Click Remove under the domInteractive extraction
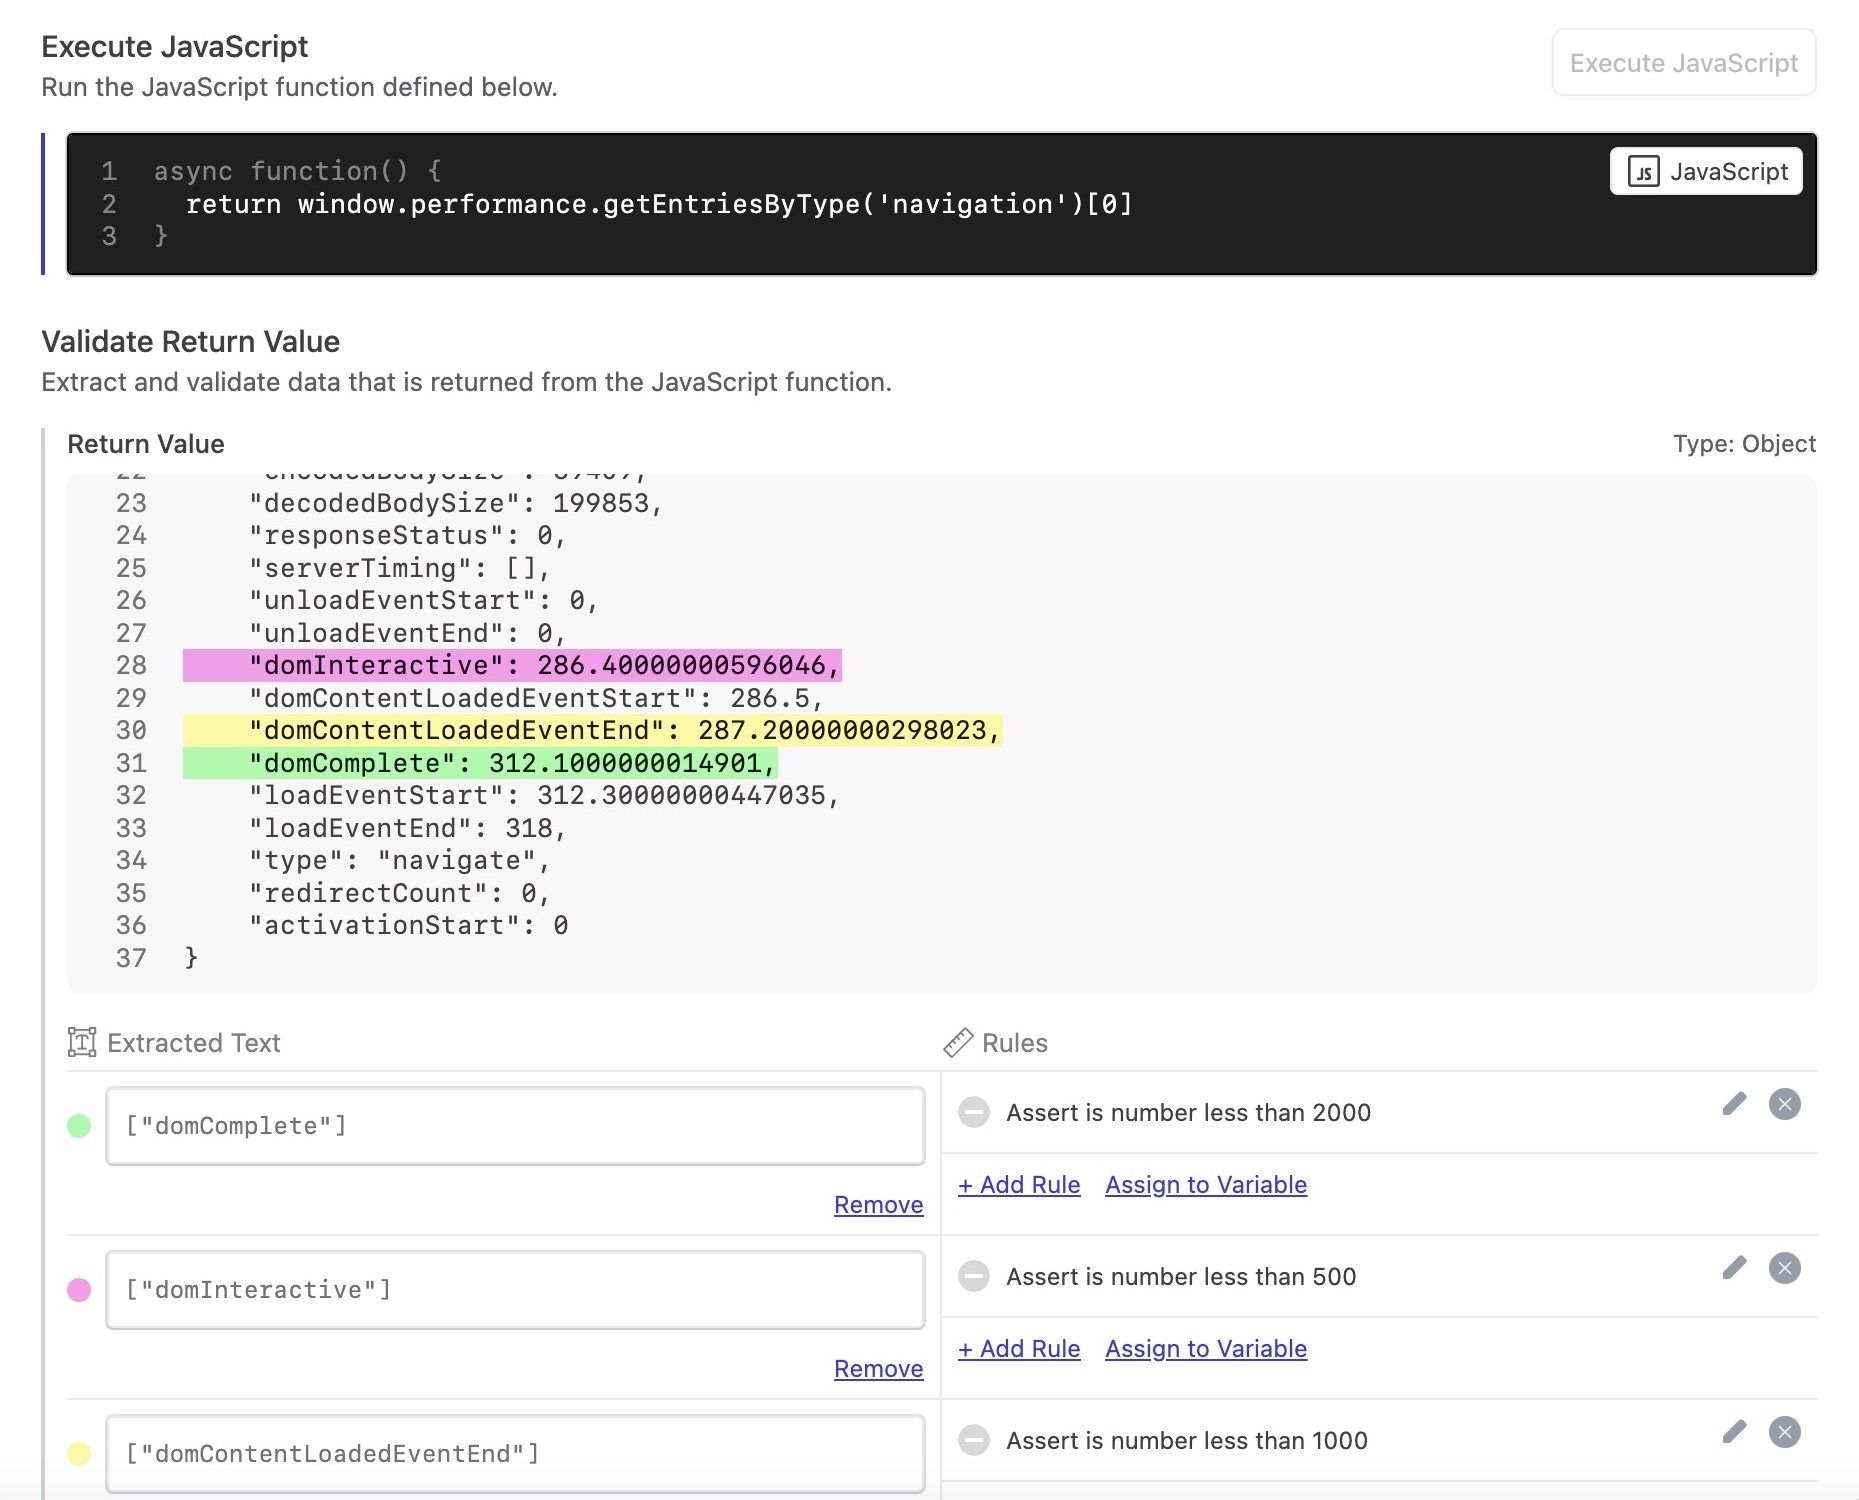 point(877,1369)
